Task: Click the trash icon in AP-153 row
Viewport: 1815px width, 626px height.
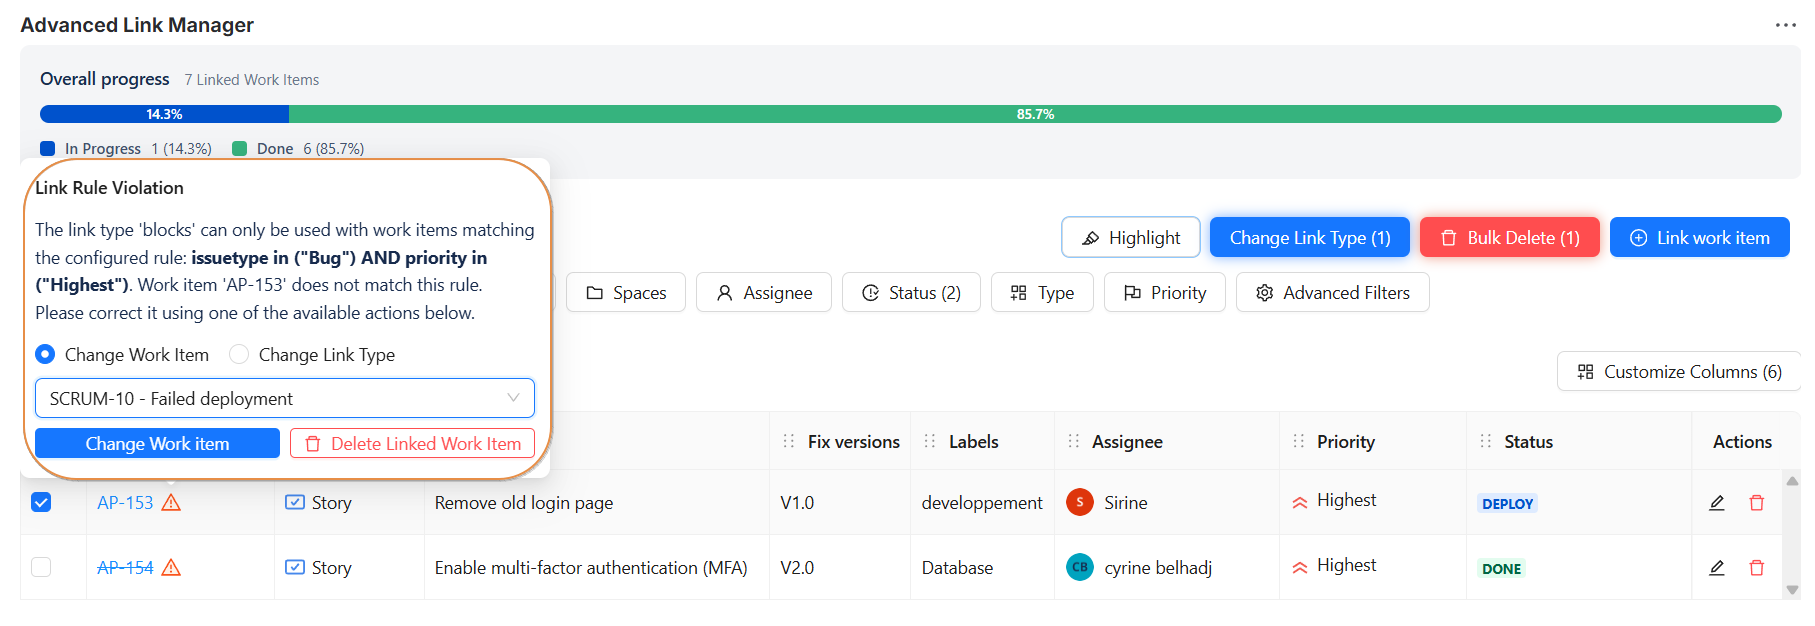Action: click(1756, 503)
